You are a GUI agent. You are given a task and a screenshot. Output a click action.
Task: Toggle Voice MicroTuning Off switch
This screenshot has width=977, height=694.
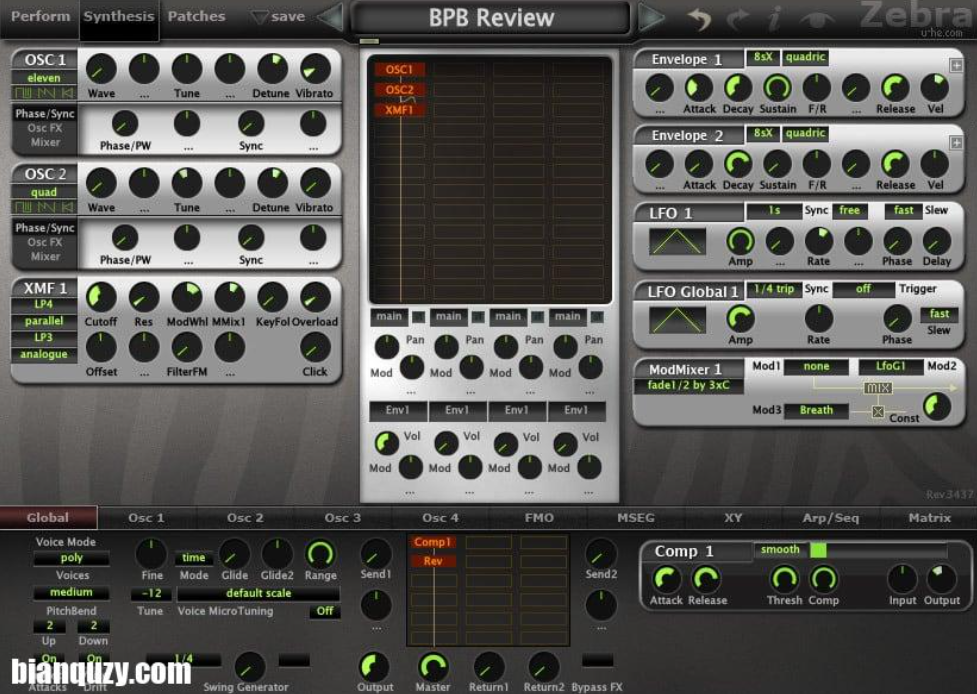324,611
